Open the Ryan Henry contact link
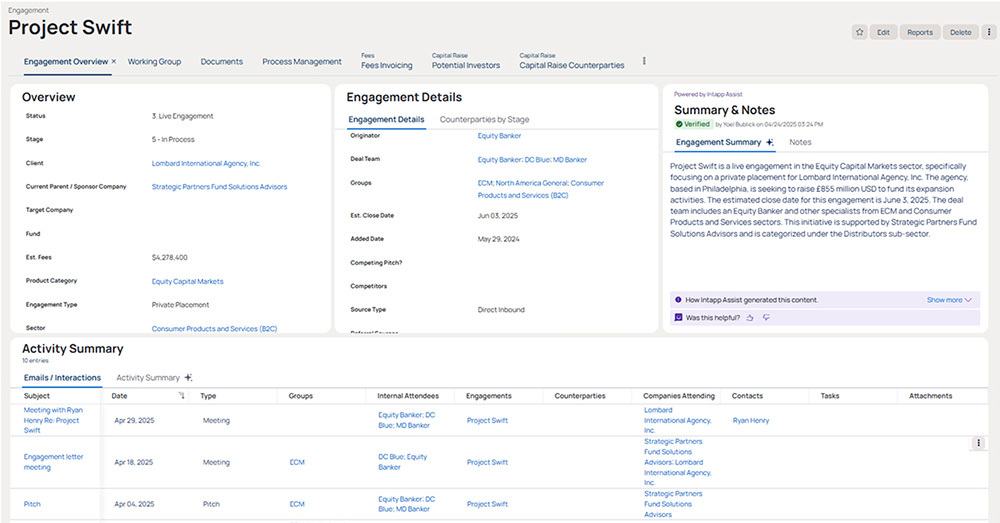The width and height of the screenshot is (1000, 523). click(x=750, y=421)
